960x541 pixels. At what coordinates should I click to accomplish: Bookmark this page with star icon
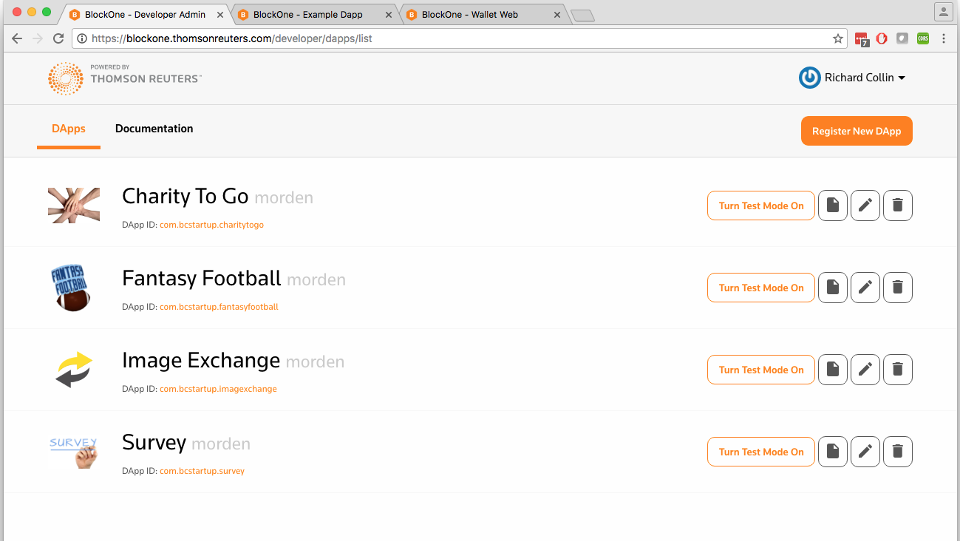[838, 39]
